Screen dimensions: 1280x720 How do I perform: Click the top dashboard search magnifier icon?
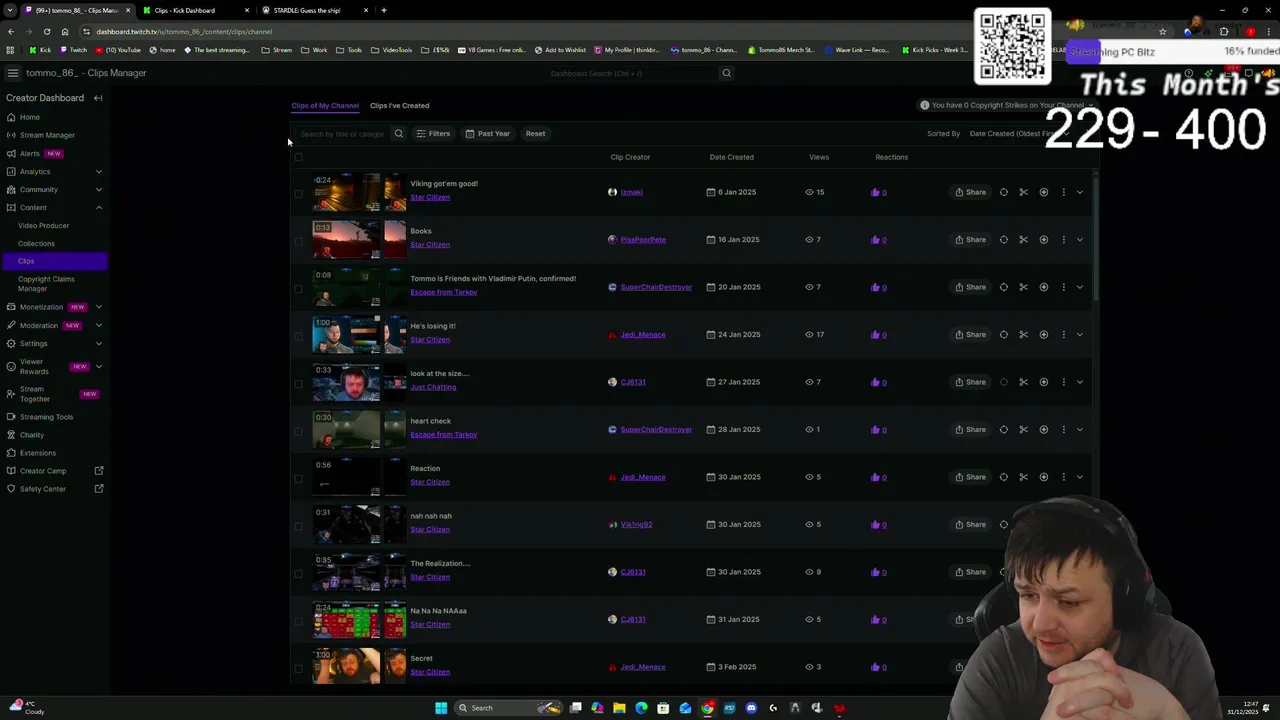pyautogui.click(x=727, y=73)
